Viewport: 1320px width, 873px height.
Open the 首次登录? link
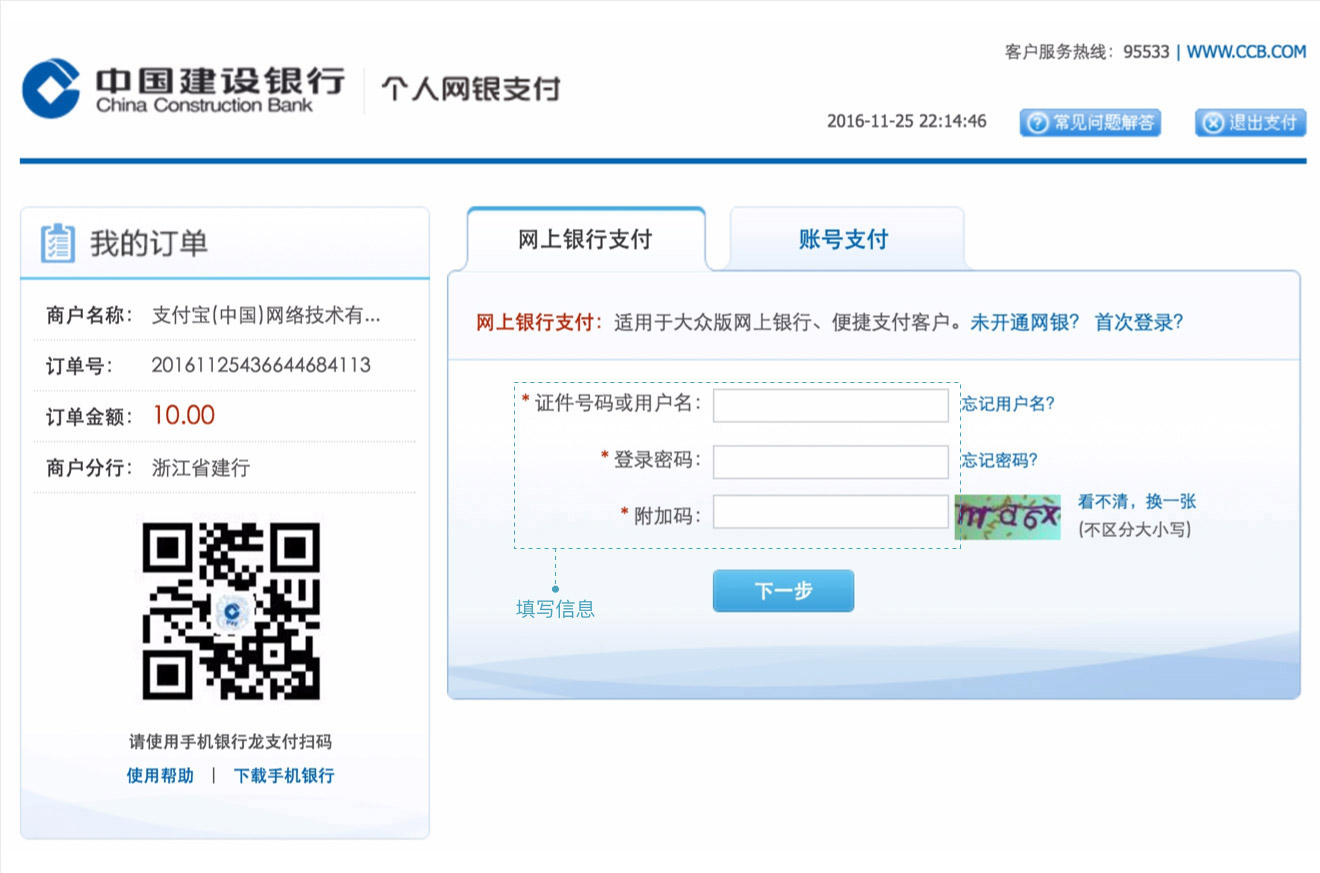point(1139,323)
